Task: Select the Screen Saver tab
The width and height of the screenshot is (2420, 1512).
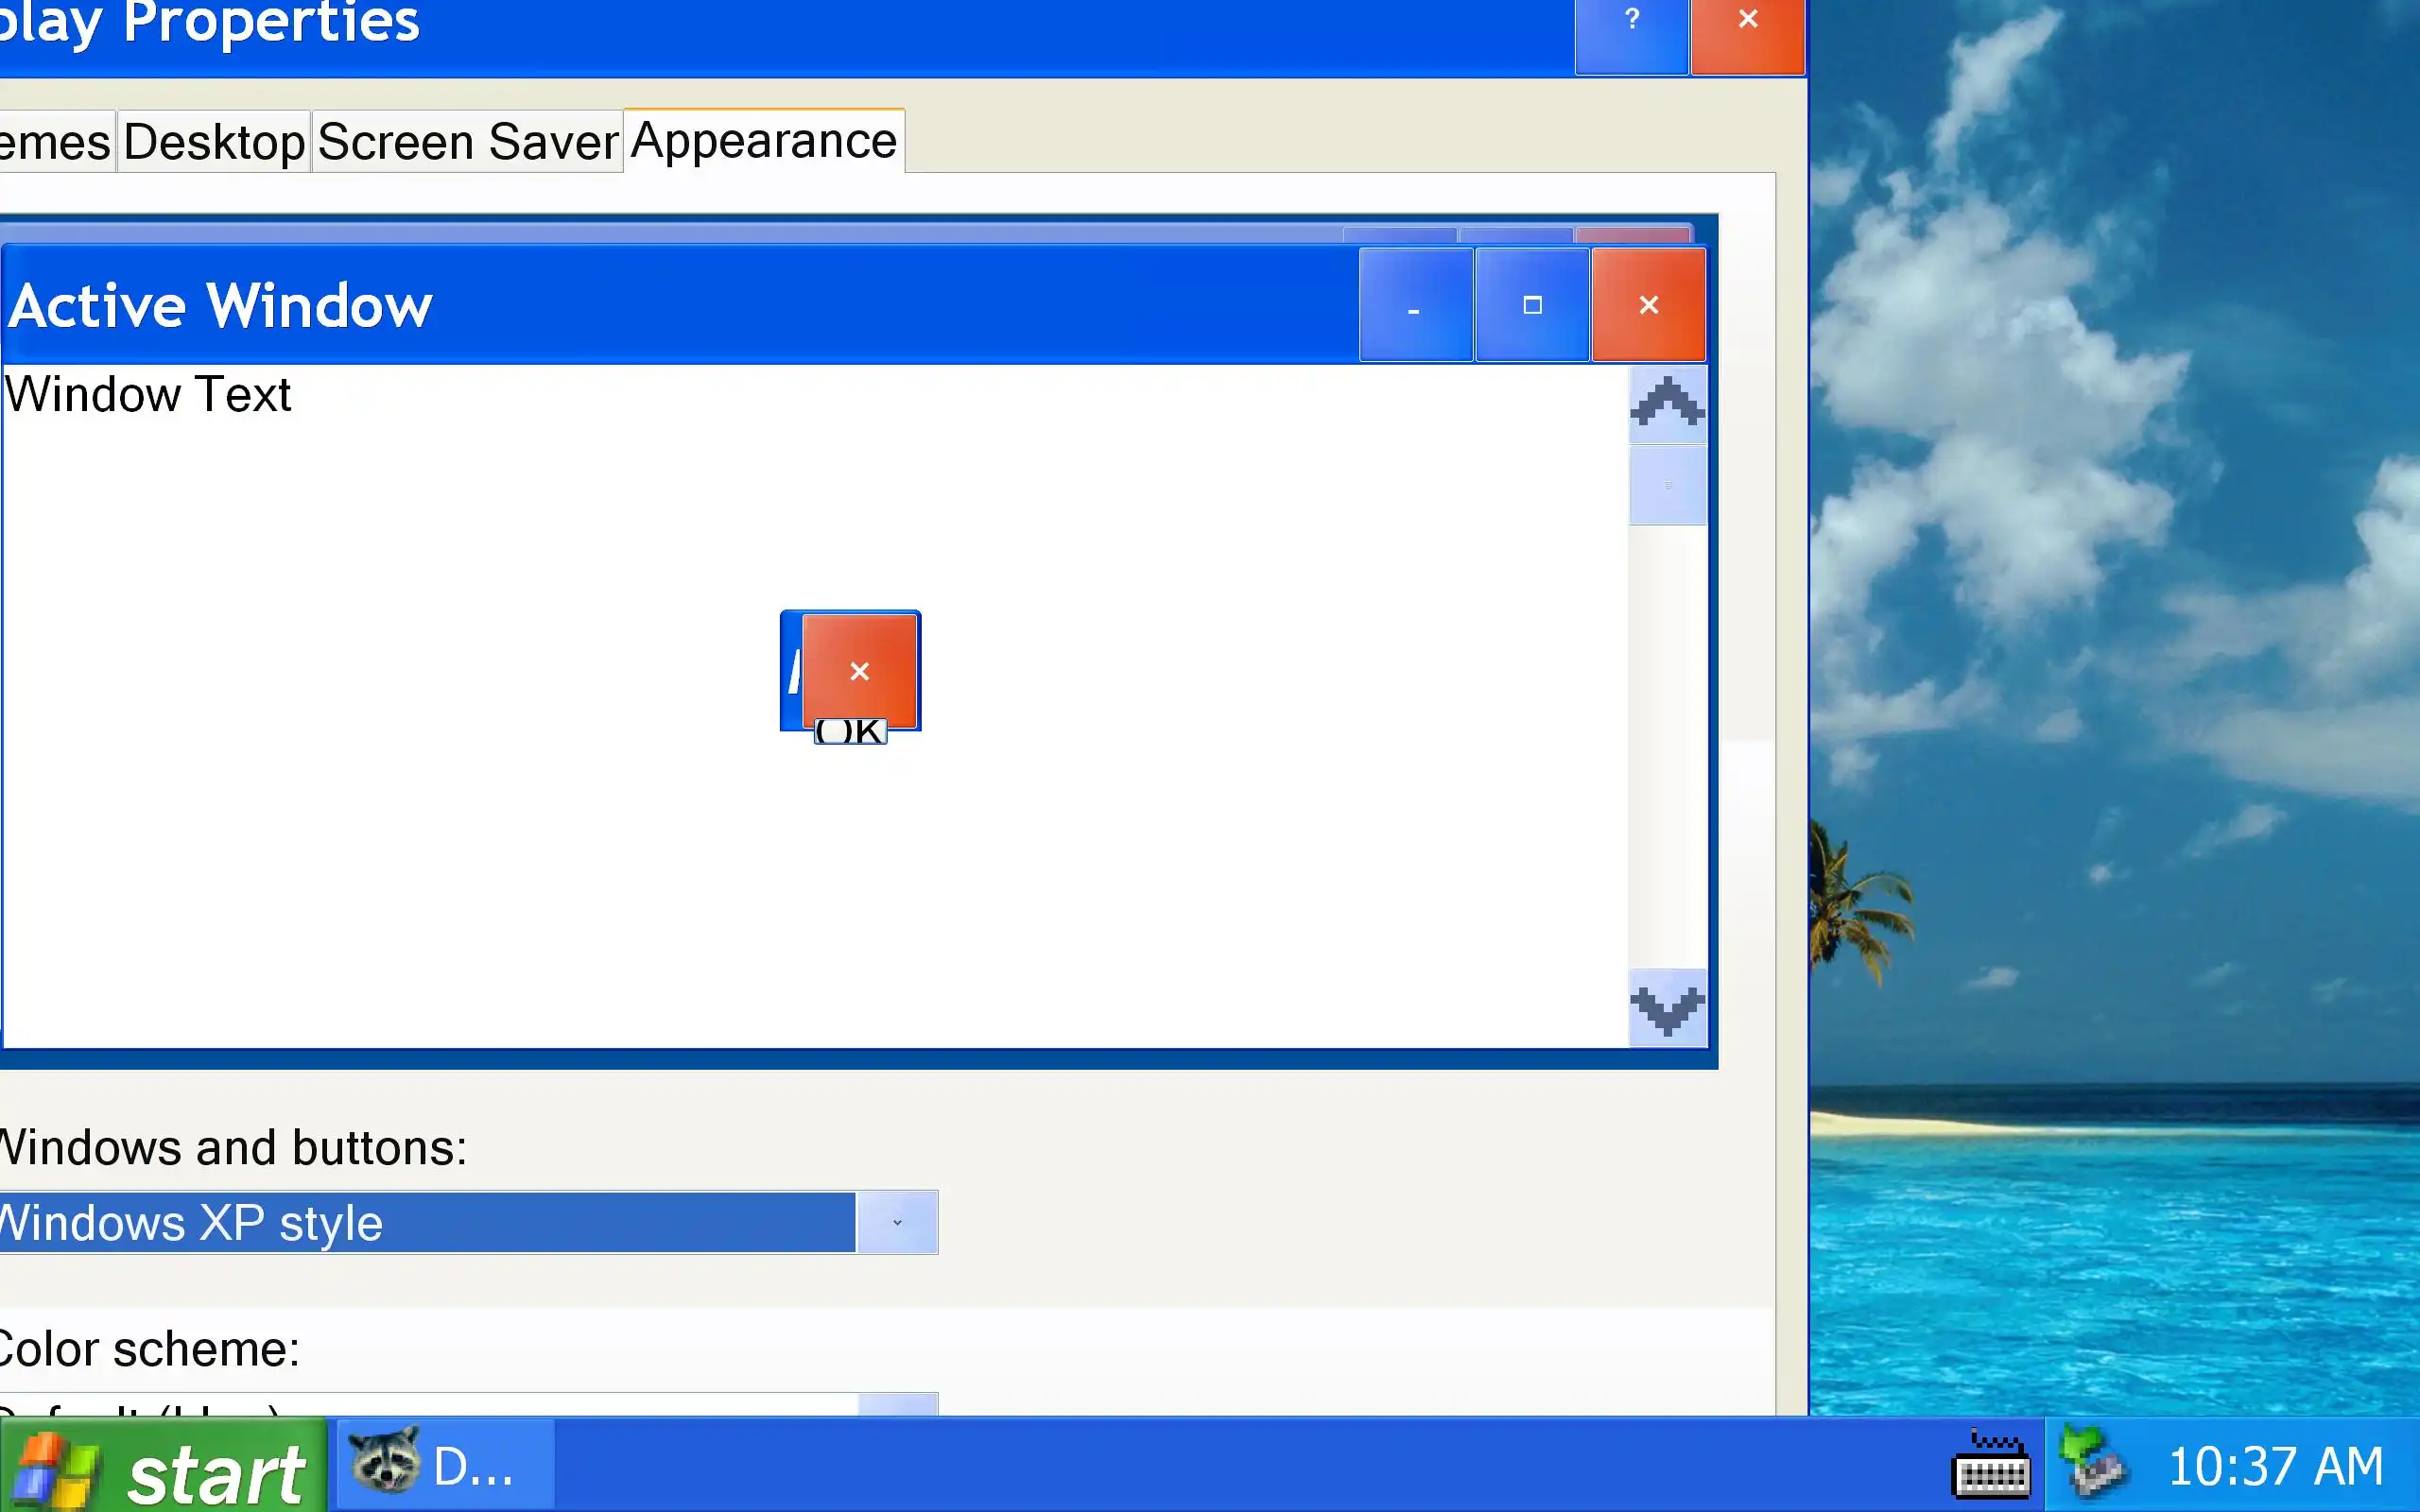Action: 467,142
